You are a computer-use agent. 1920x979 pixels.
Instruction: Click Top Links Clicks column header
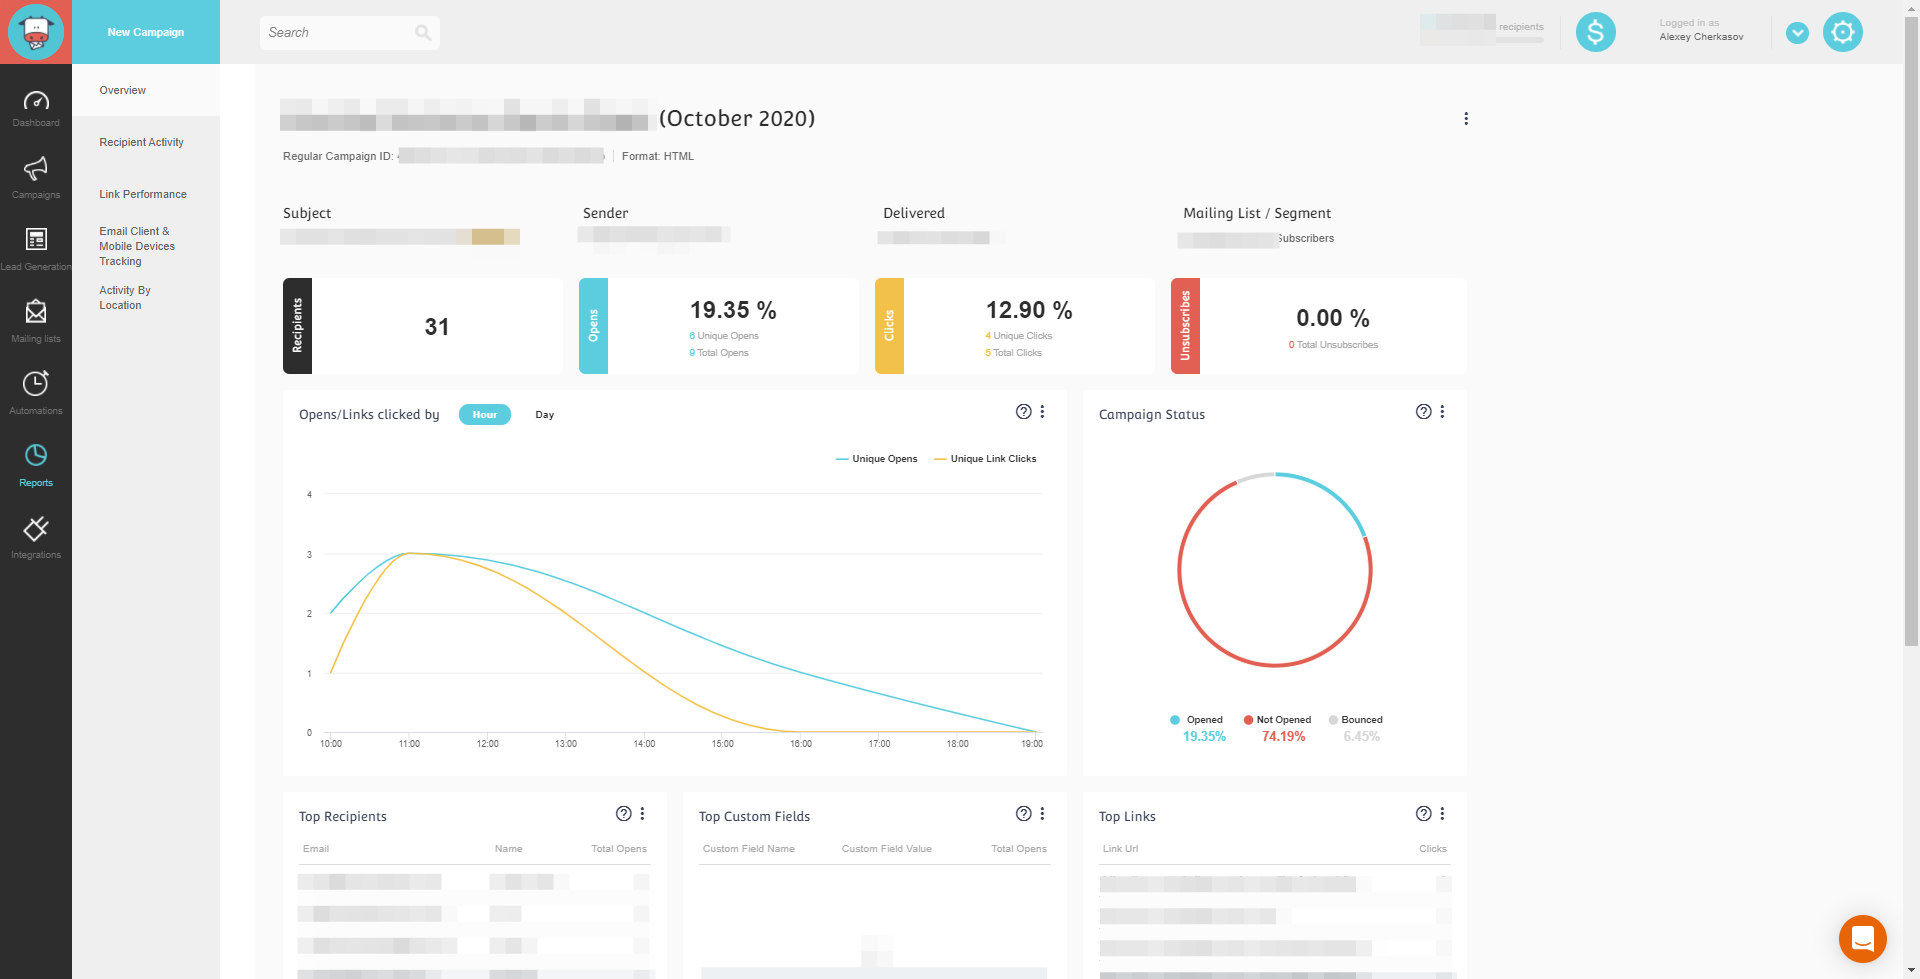point(1433,849)
